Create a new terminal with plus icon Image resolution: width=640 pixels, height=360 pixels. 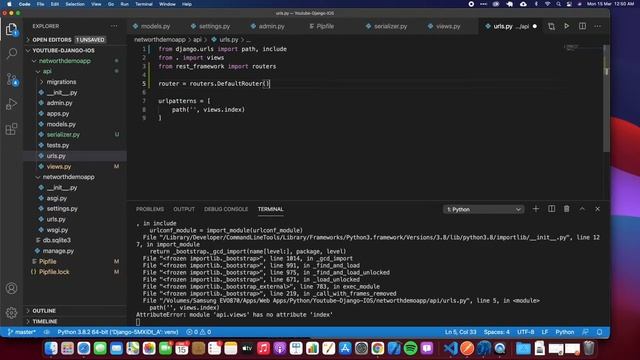click(x=536, y=209)
